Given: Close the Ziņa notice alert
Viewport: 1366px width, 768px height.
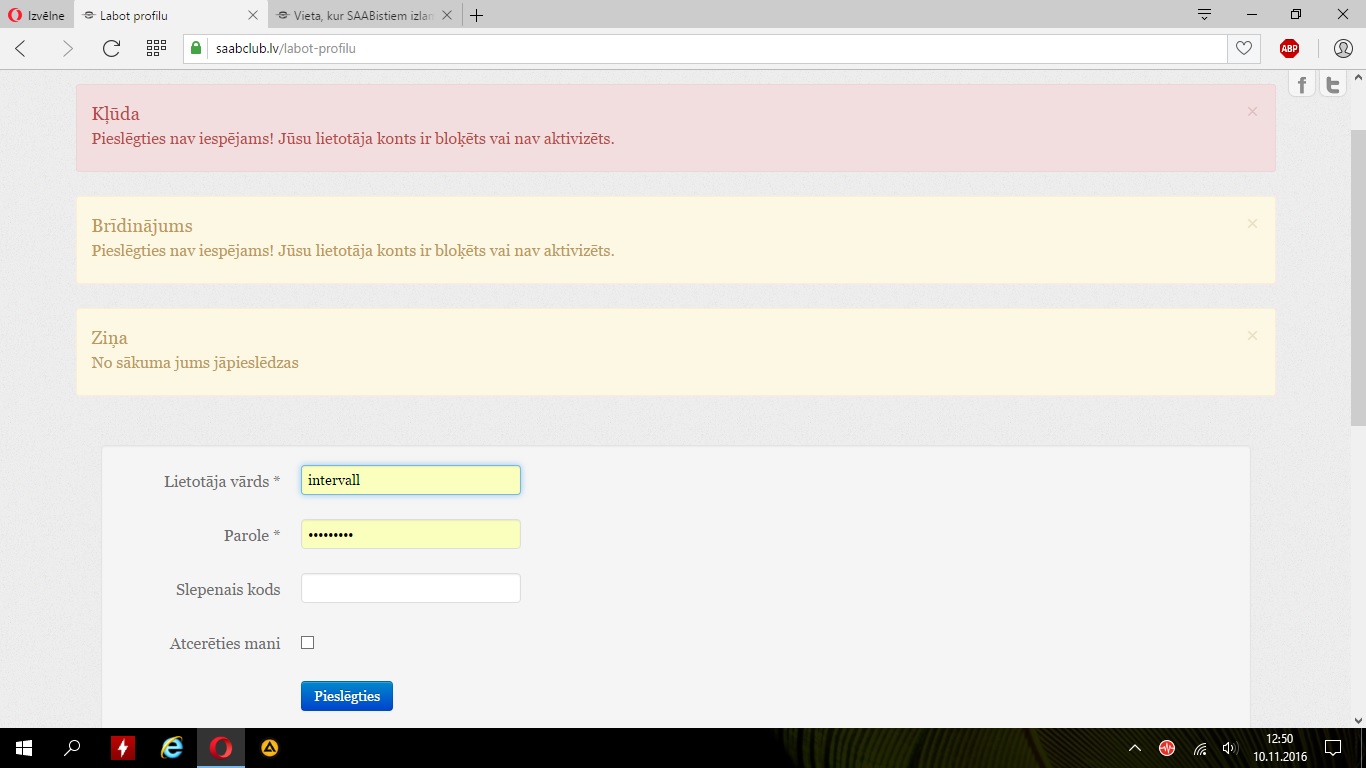Looking at the screenshot, I should pos(1252,336).
